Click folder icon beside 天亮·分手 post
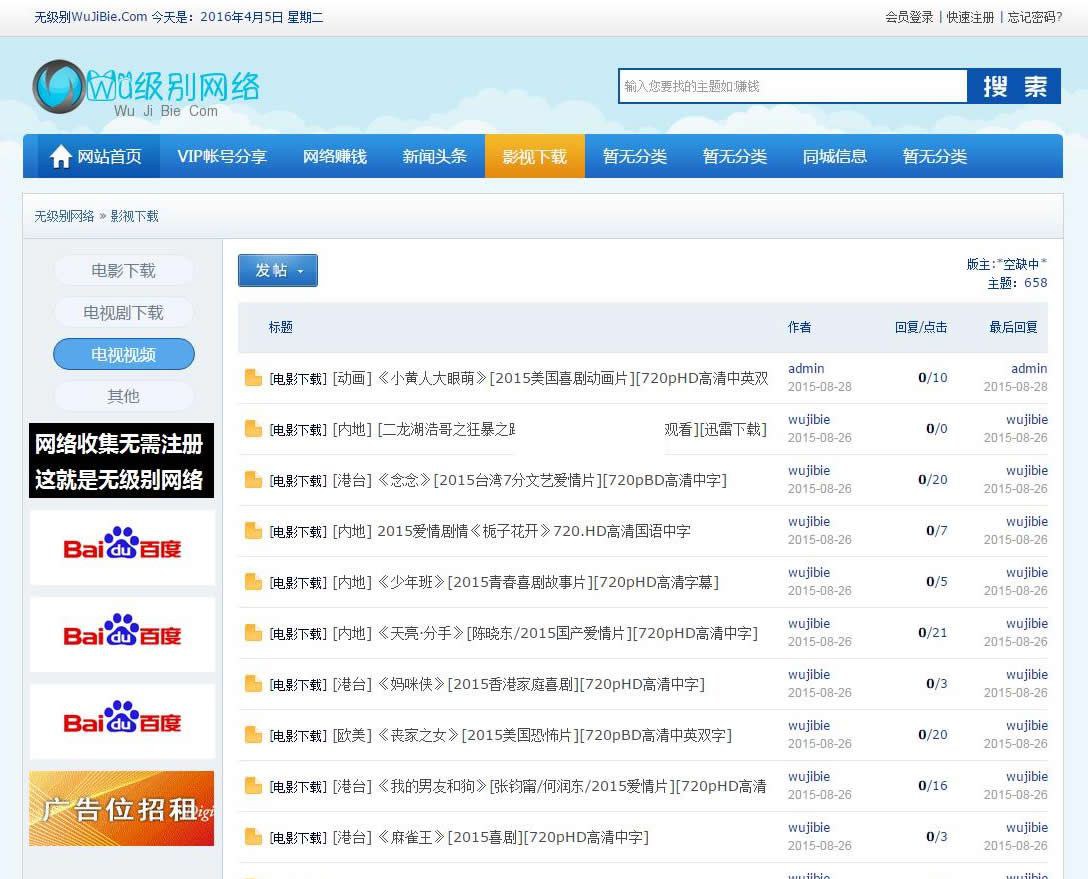This screenshot has height=879, width=1088. (253, 633)
